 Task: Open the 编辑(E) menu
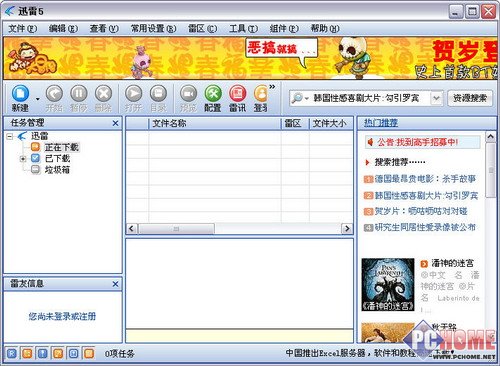(63, 29)
